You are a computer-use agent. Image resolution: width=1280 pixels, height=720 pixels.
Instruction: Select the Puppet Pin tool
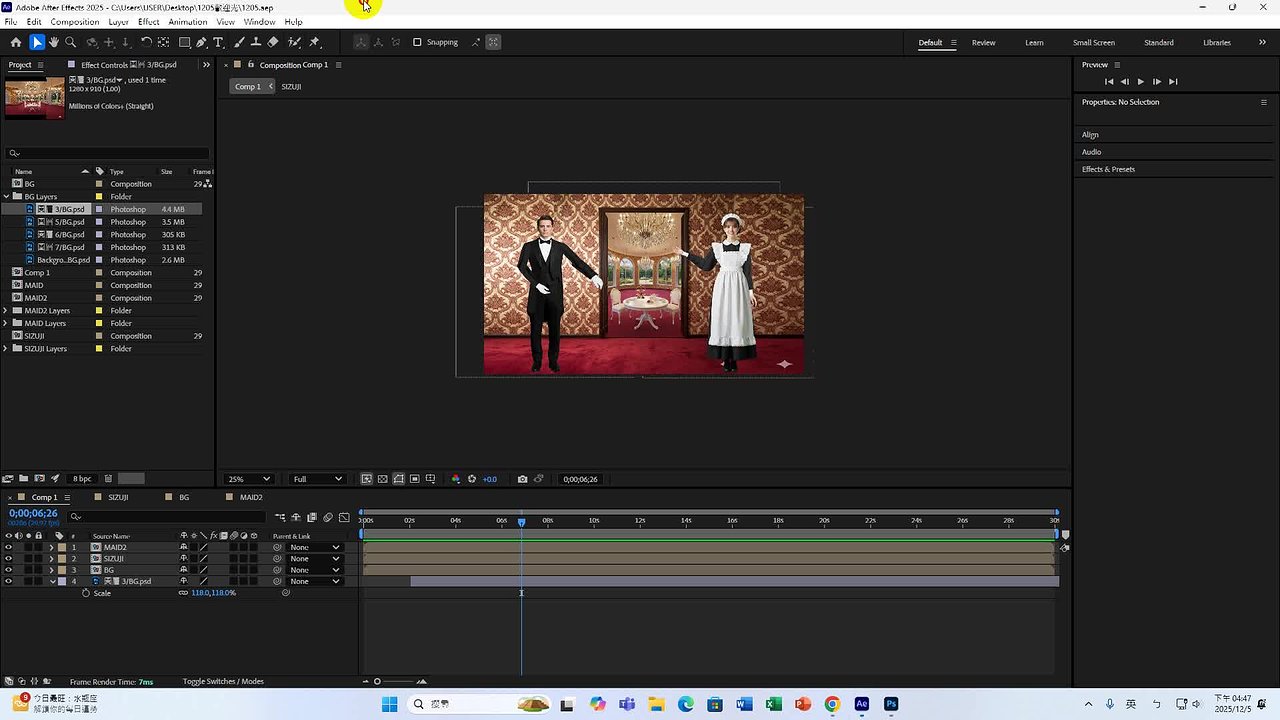point(315,42)
